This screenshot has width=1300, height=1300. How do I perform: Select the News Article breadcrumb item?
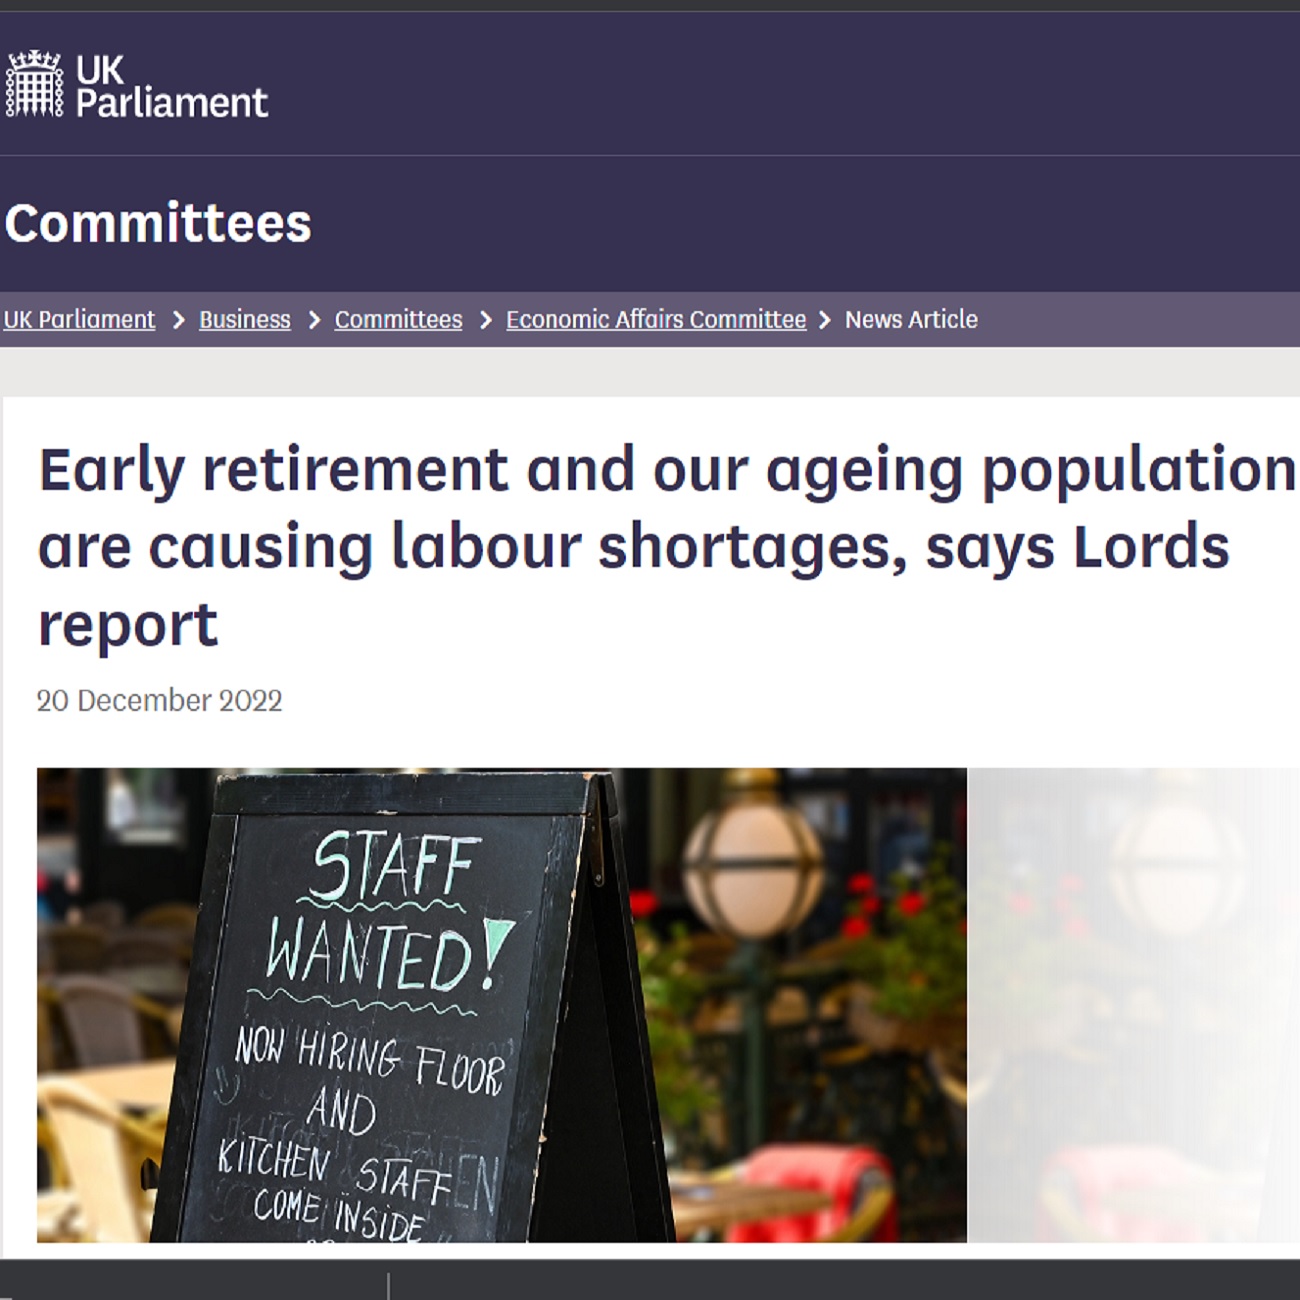(910, 320)
